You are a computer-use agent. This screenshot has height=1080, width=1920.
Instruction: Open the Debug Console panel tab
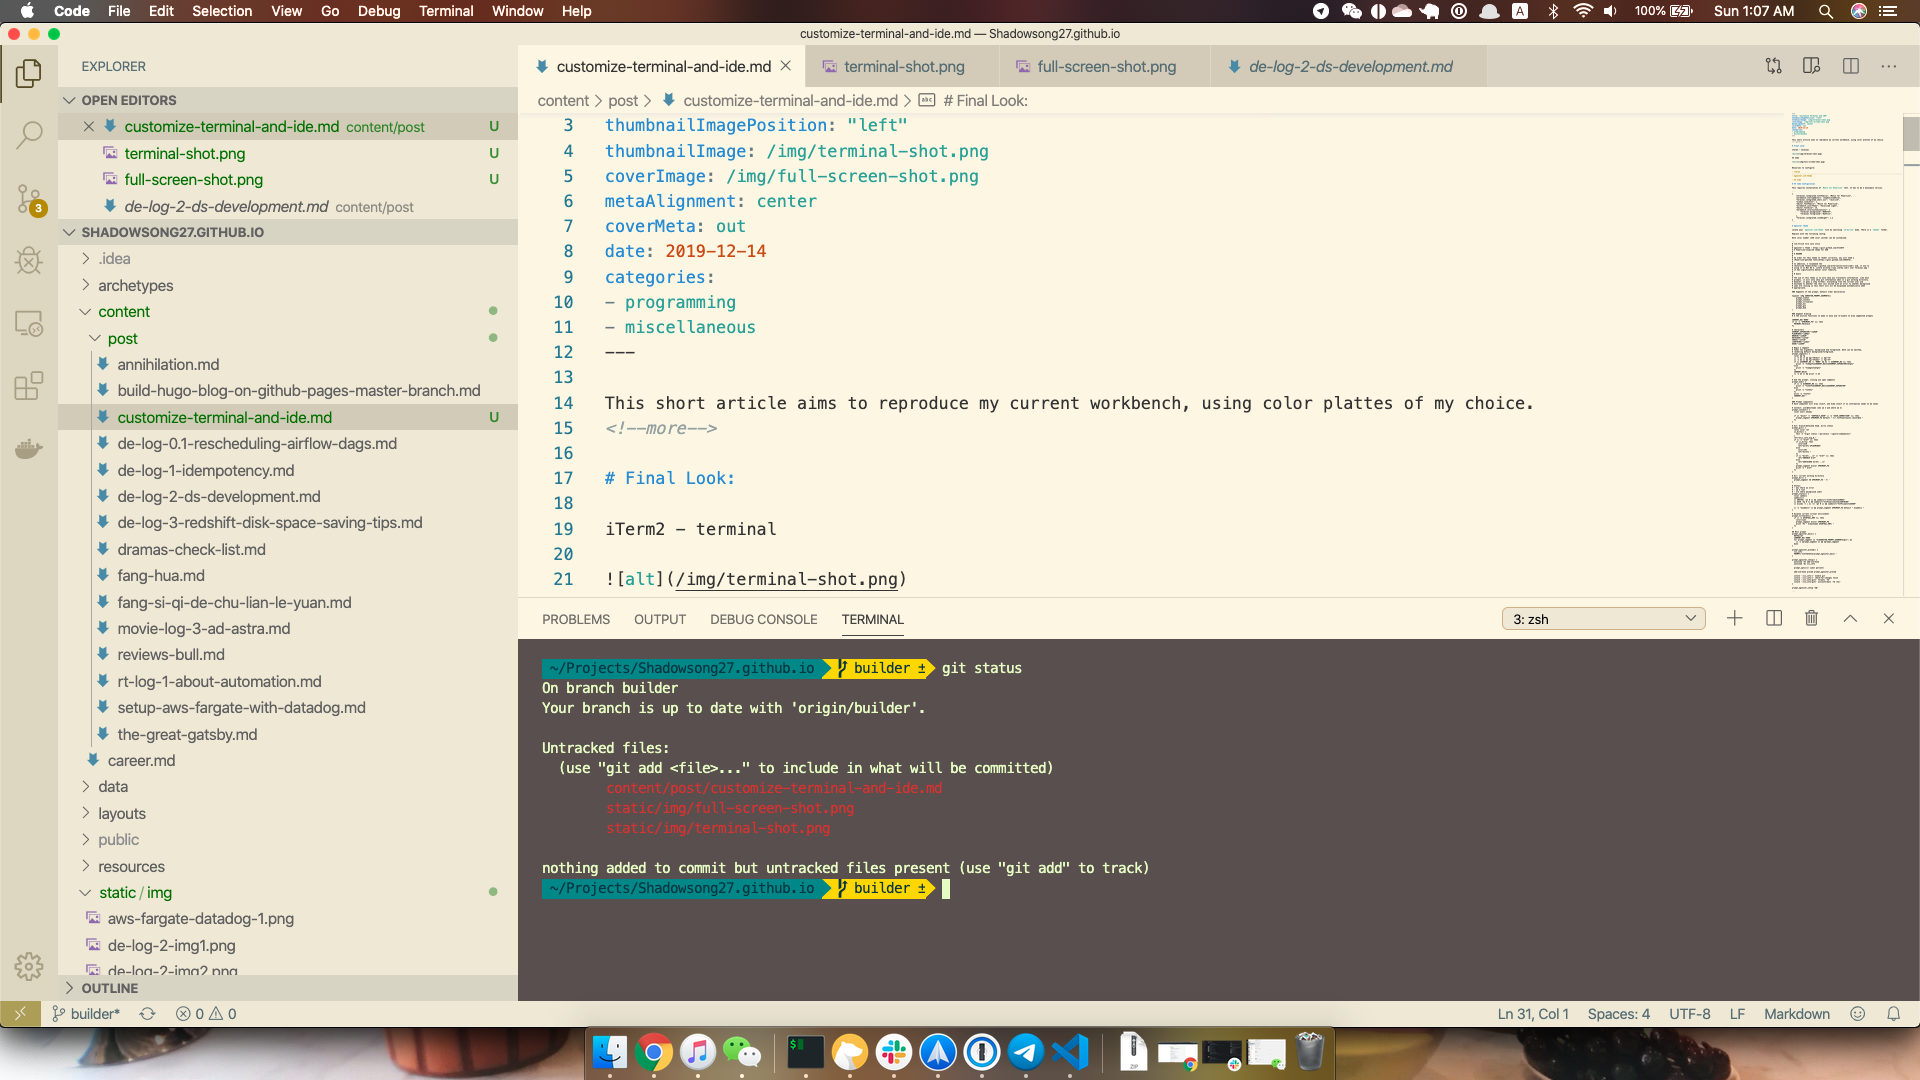(x=764, y=619)
